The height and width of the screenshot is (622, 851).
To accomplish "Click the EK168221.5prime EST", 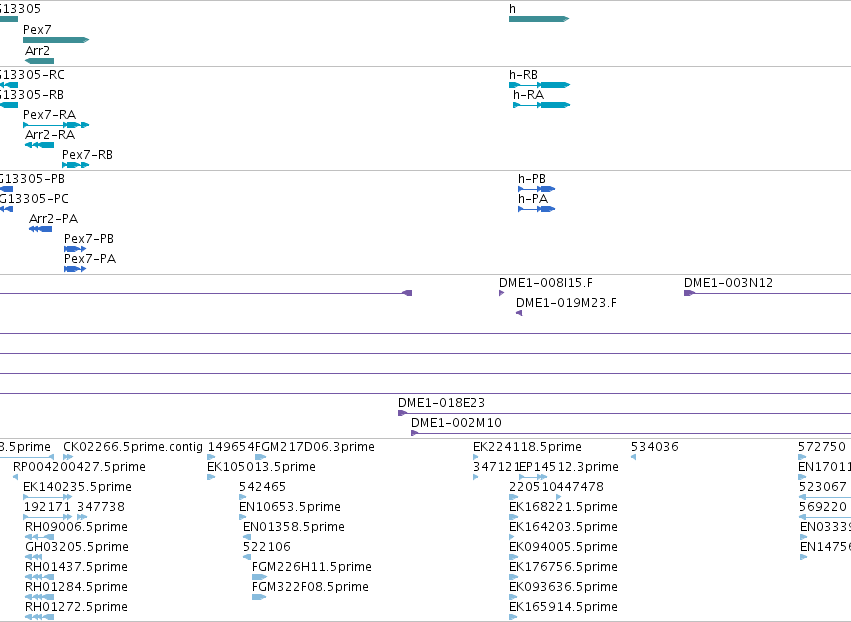I will (513, 517).
